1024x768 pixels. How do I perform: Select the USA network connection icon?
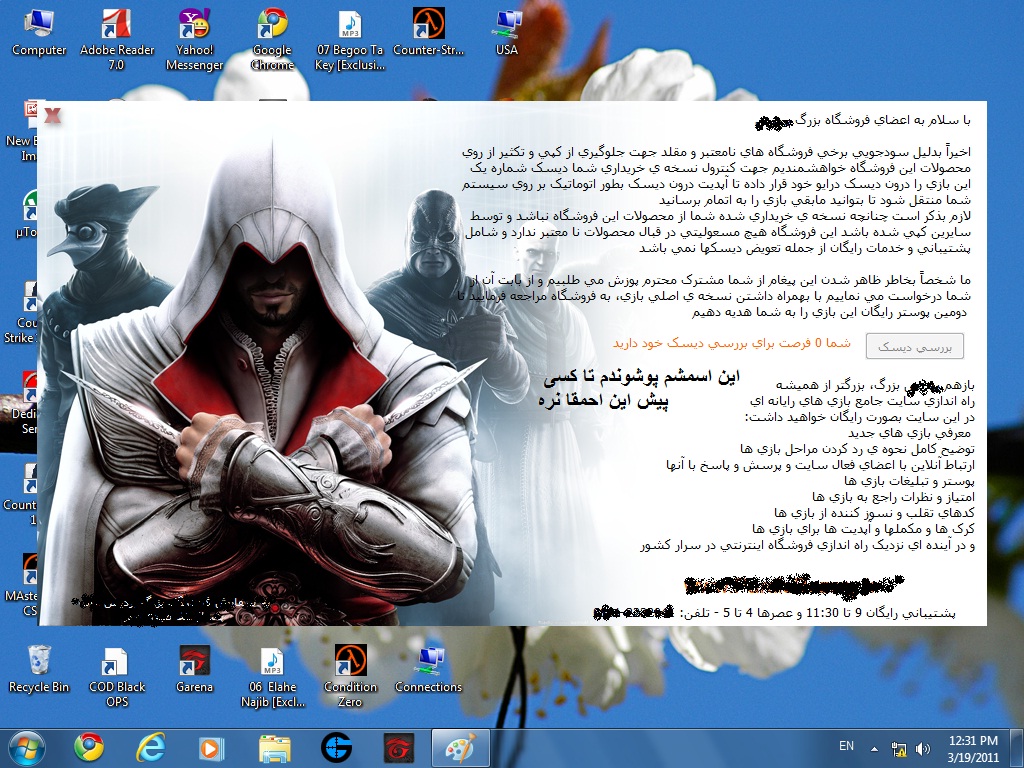507,33
